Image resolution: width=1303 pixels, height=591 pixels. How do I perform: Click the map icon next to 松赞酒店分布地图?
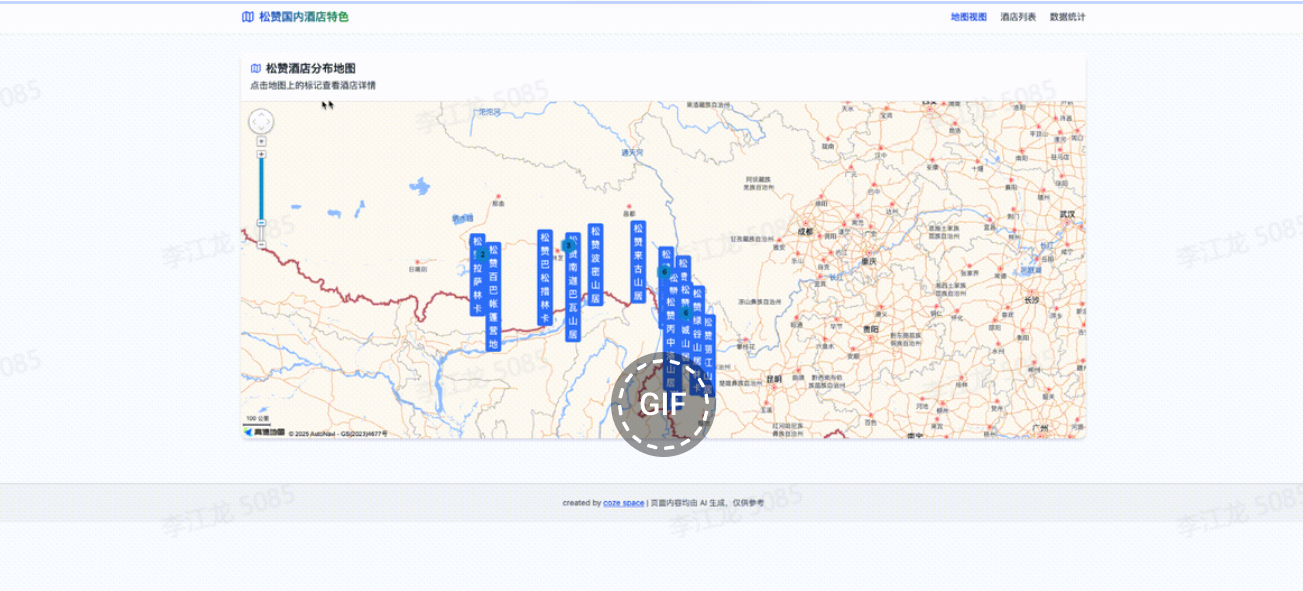(256, 69)
